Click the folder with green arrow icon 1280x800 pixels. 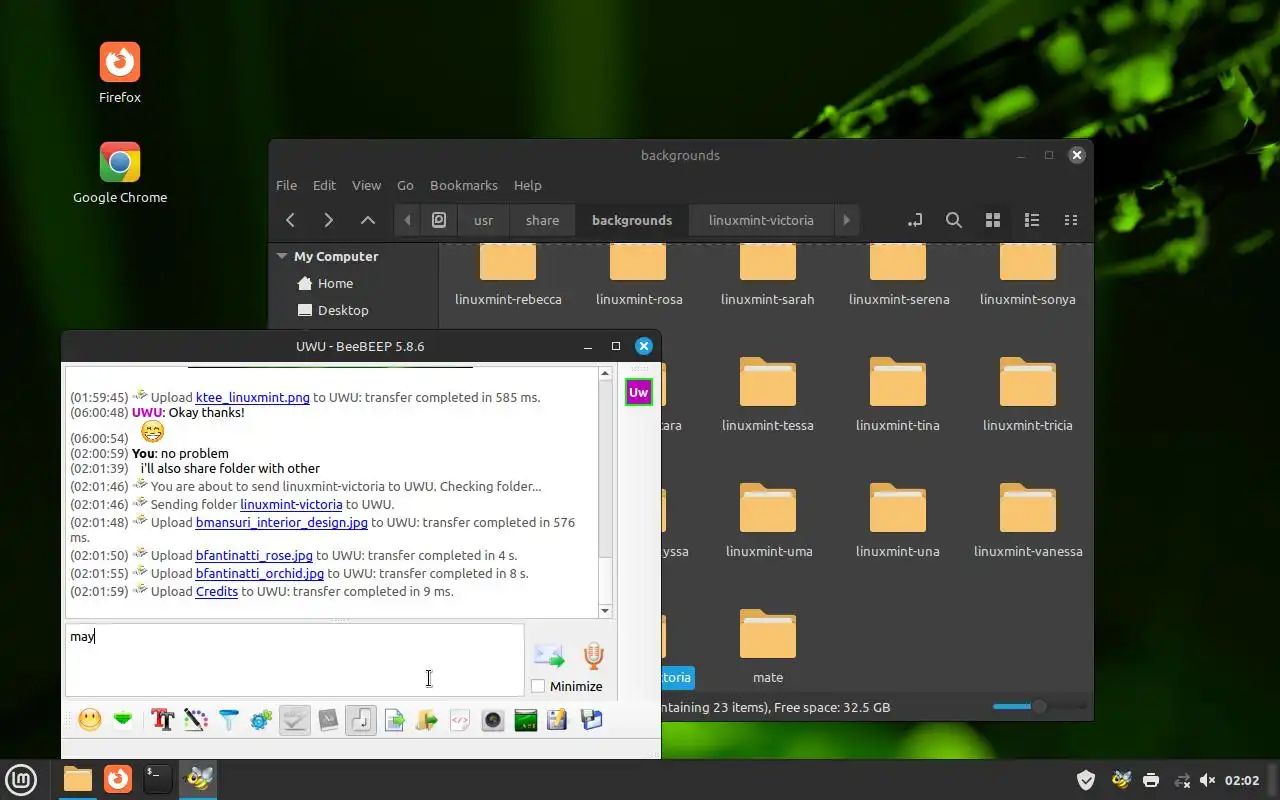427,720
